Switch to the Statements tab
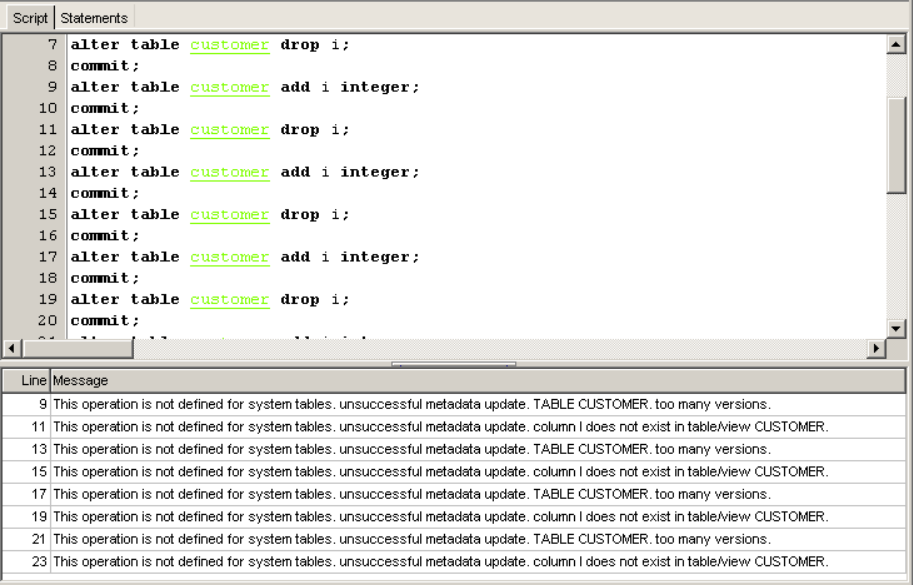The image size is (913, 585). (x=94, y=18)
